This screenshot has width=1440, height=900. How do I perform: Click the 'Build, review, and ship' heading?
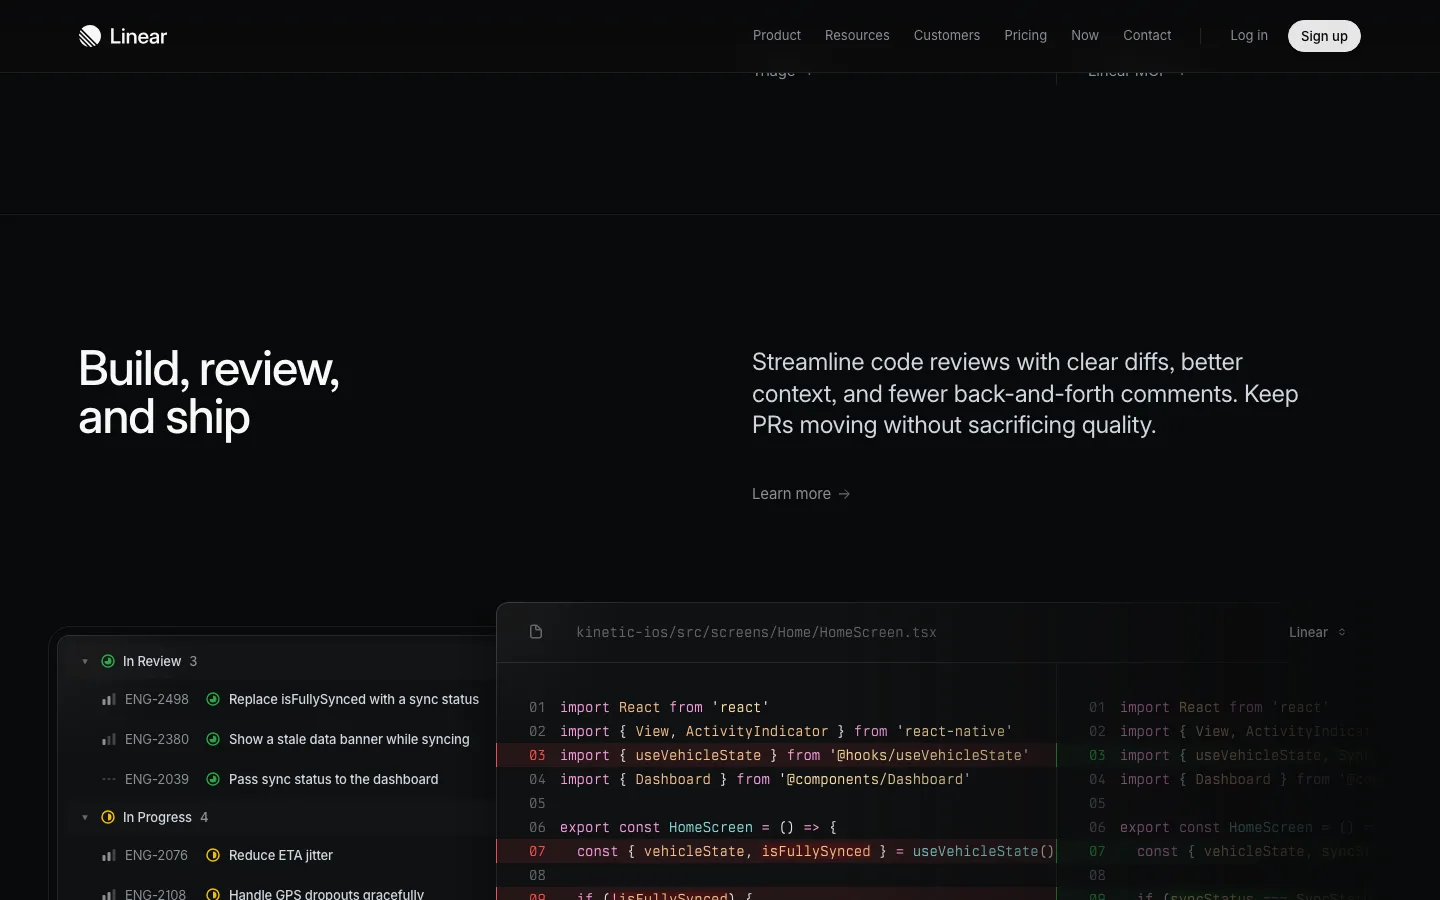pos(209,393)
